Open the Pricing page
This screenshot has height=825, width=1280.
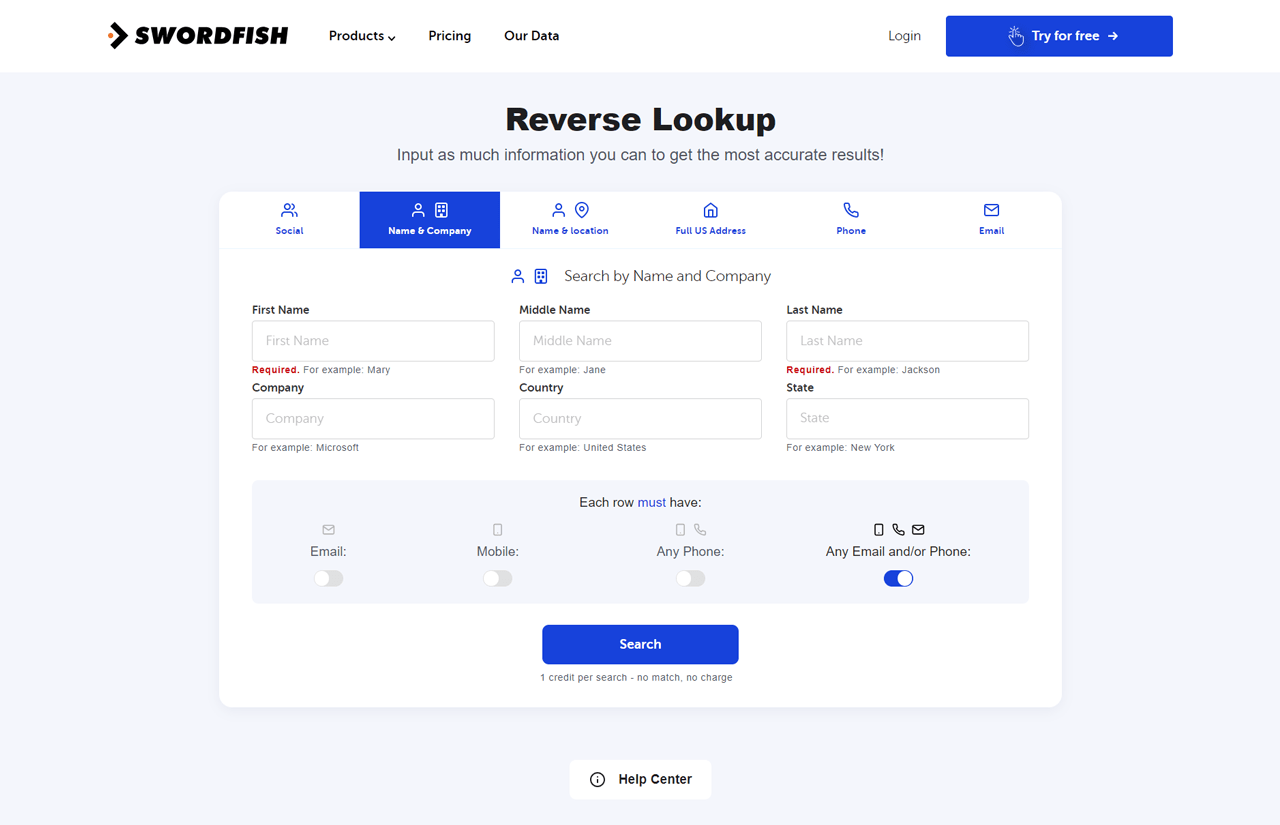pyautogui.click(x=449, y=35)
